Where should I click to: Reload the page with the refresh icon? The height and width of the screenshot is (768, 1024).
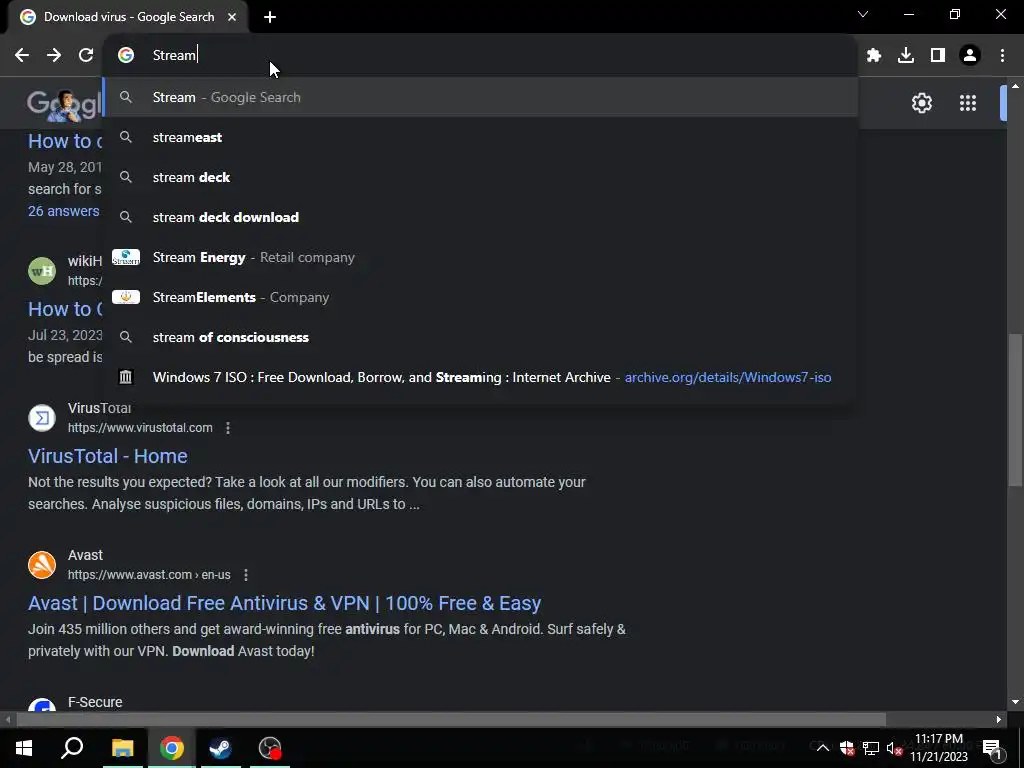point(86,56)
